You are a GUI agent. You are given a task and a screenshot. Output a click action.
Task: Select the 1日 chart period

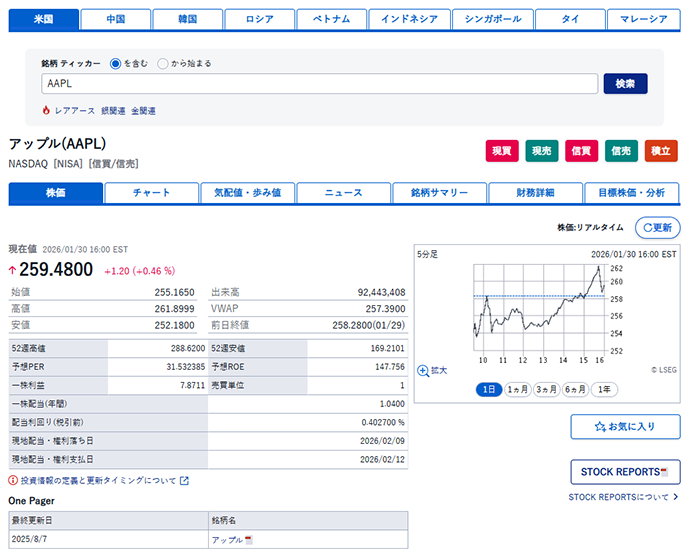coord(489,390)
